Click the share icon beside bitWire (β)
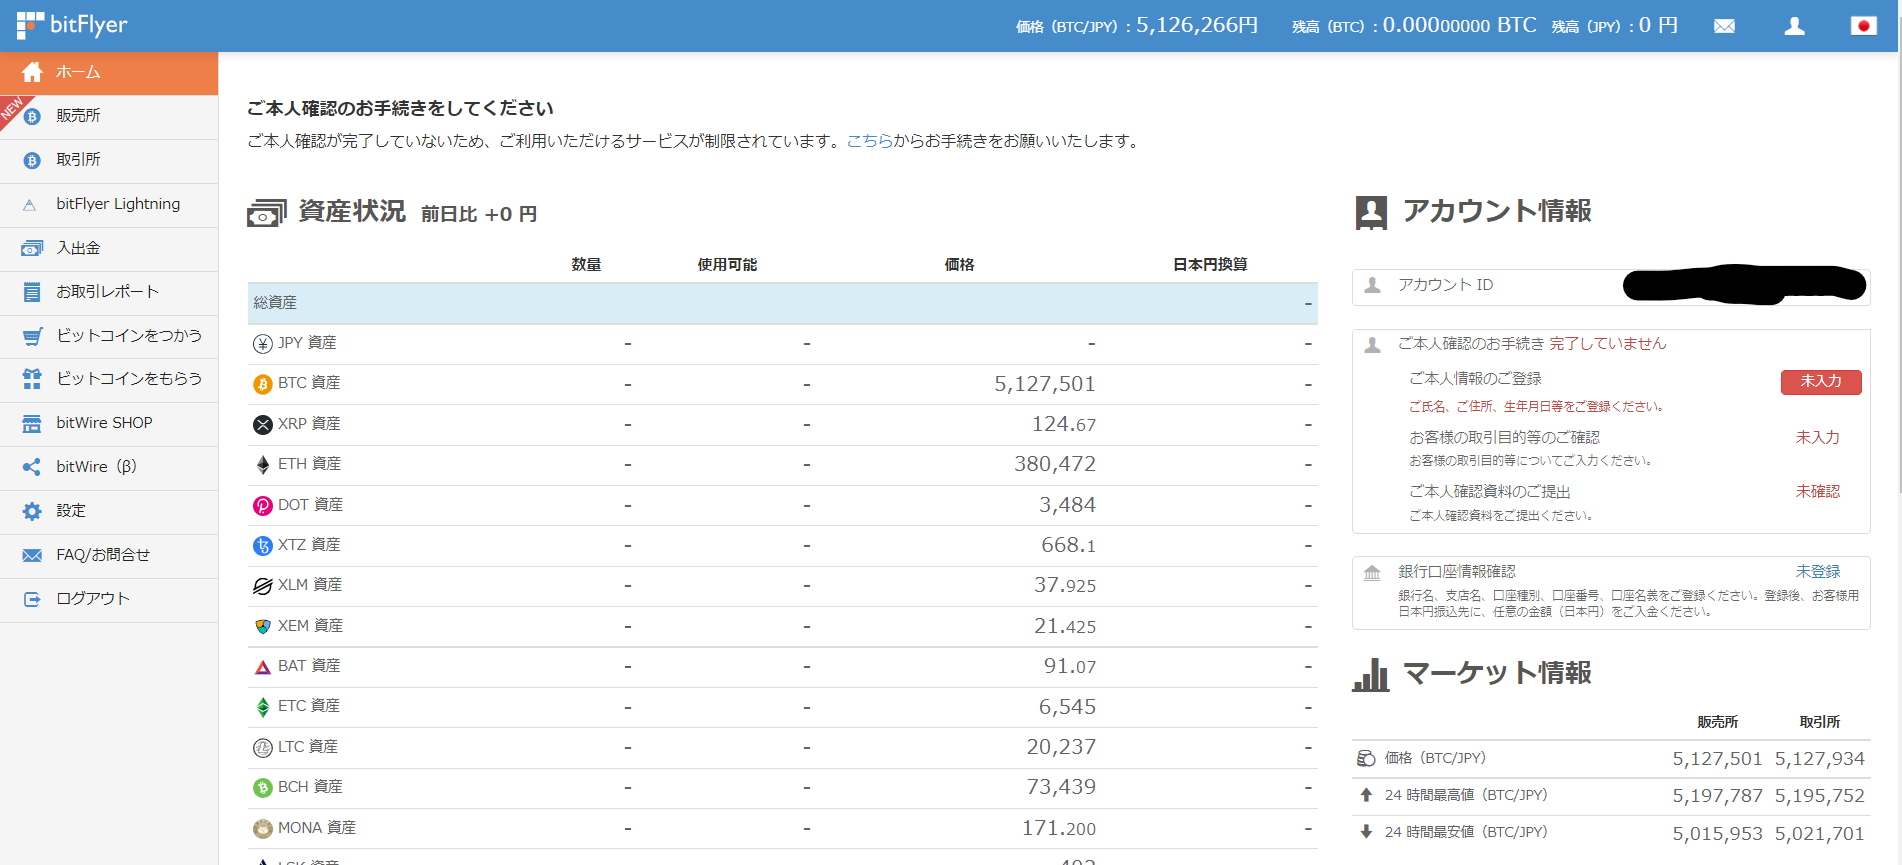 click(x=32, y=467)
